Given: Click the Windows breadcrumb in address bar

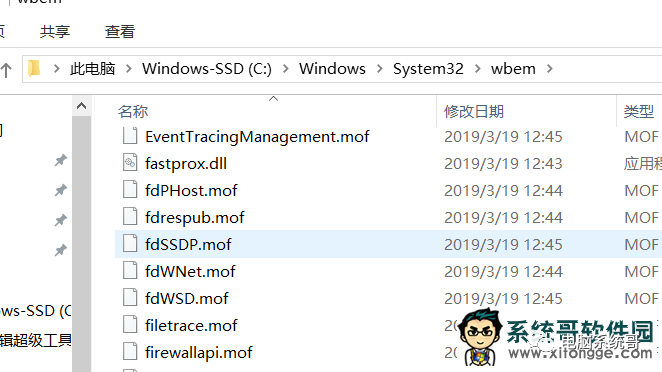Looking at the screenshot, I should click(x=332, y=68).
